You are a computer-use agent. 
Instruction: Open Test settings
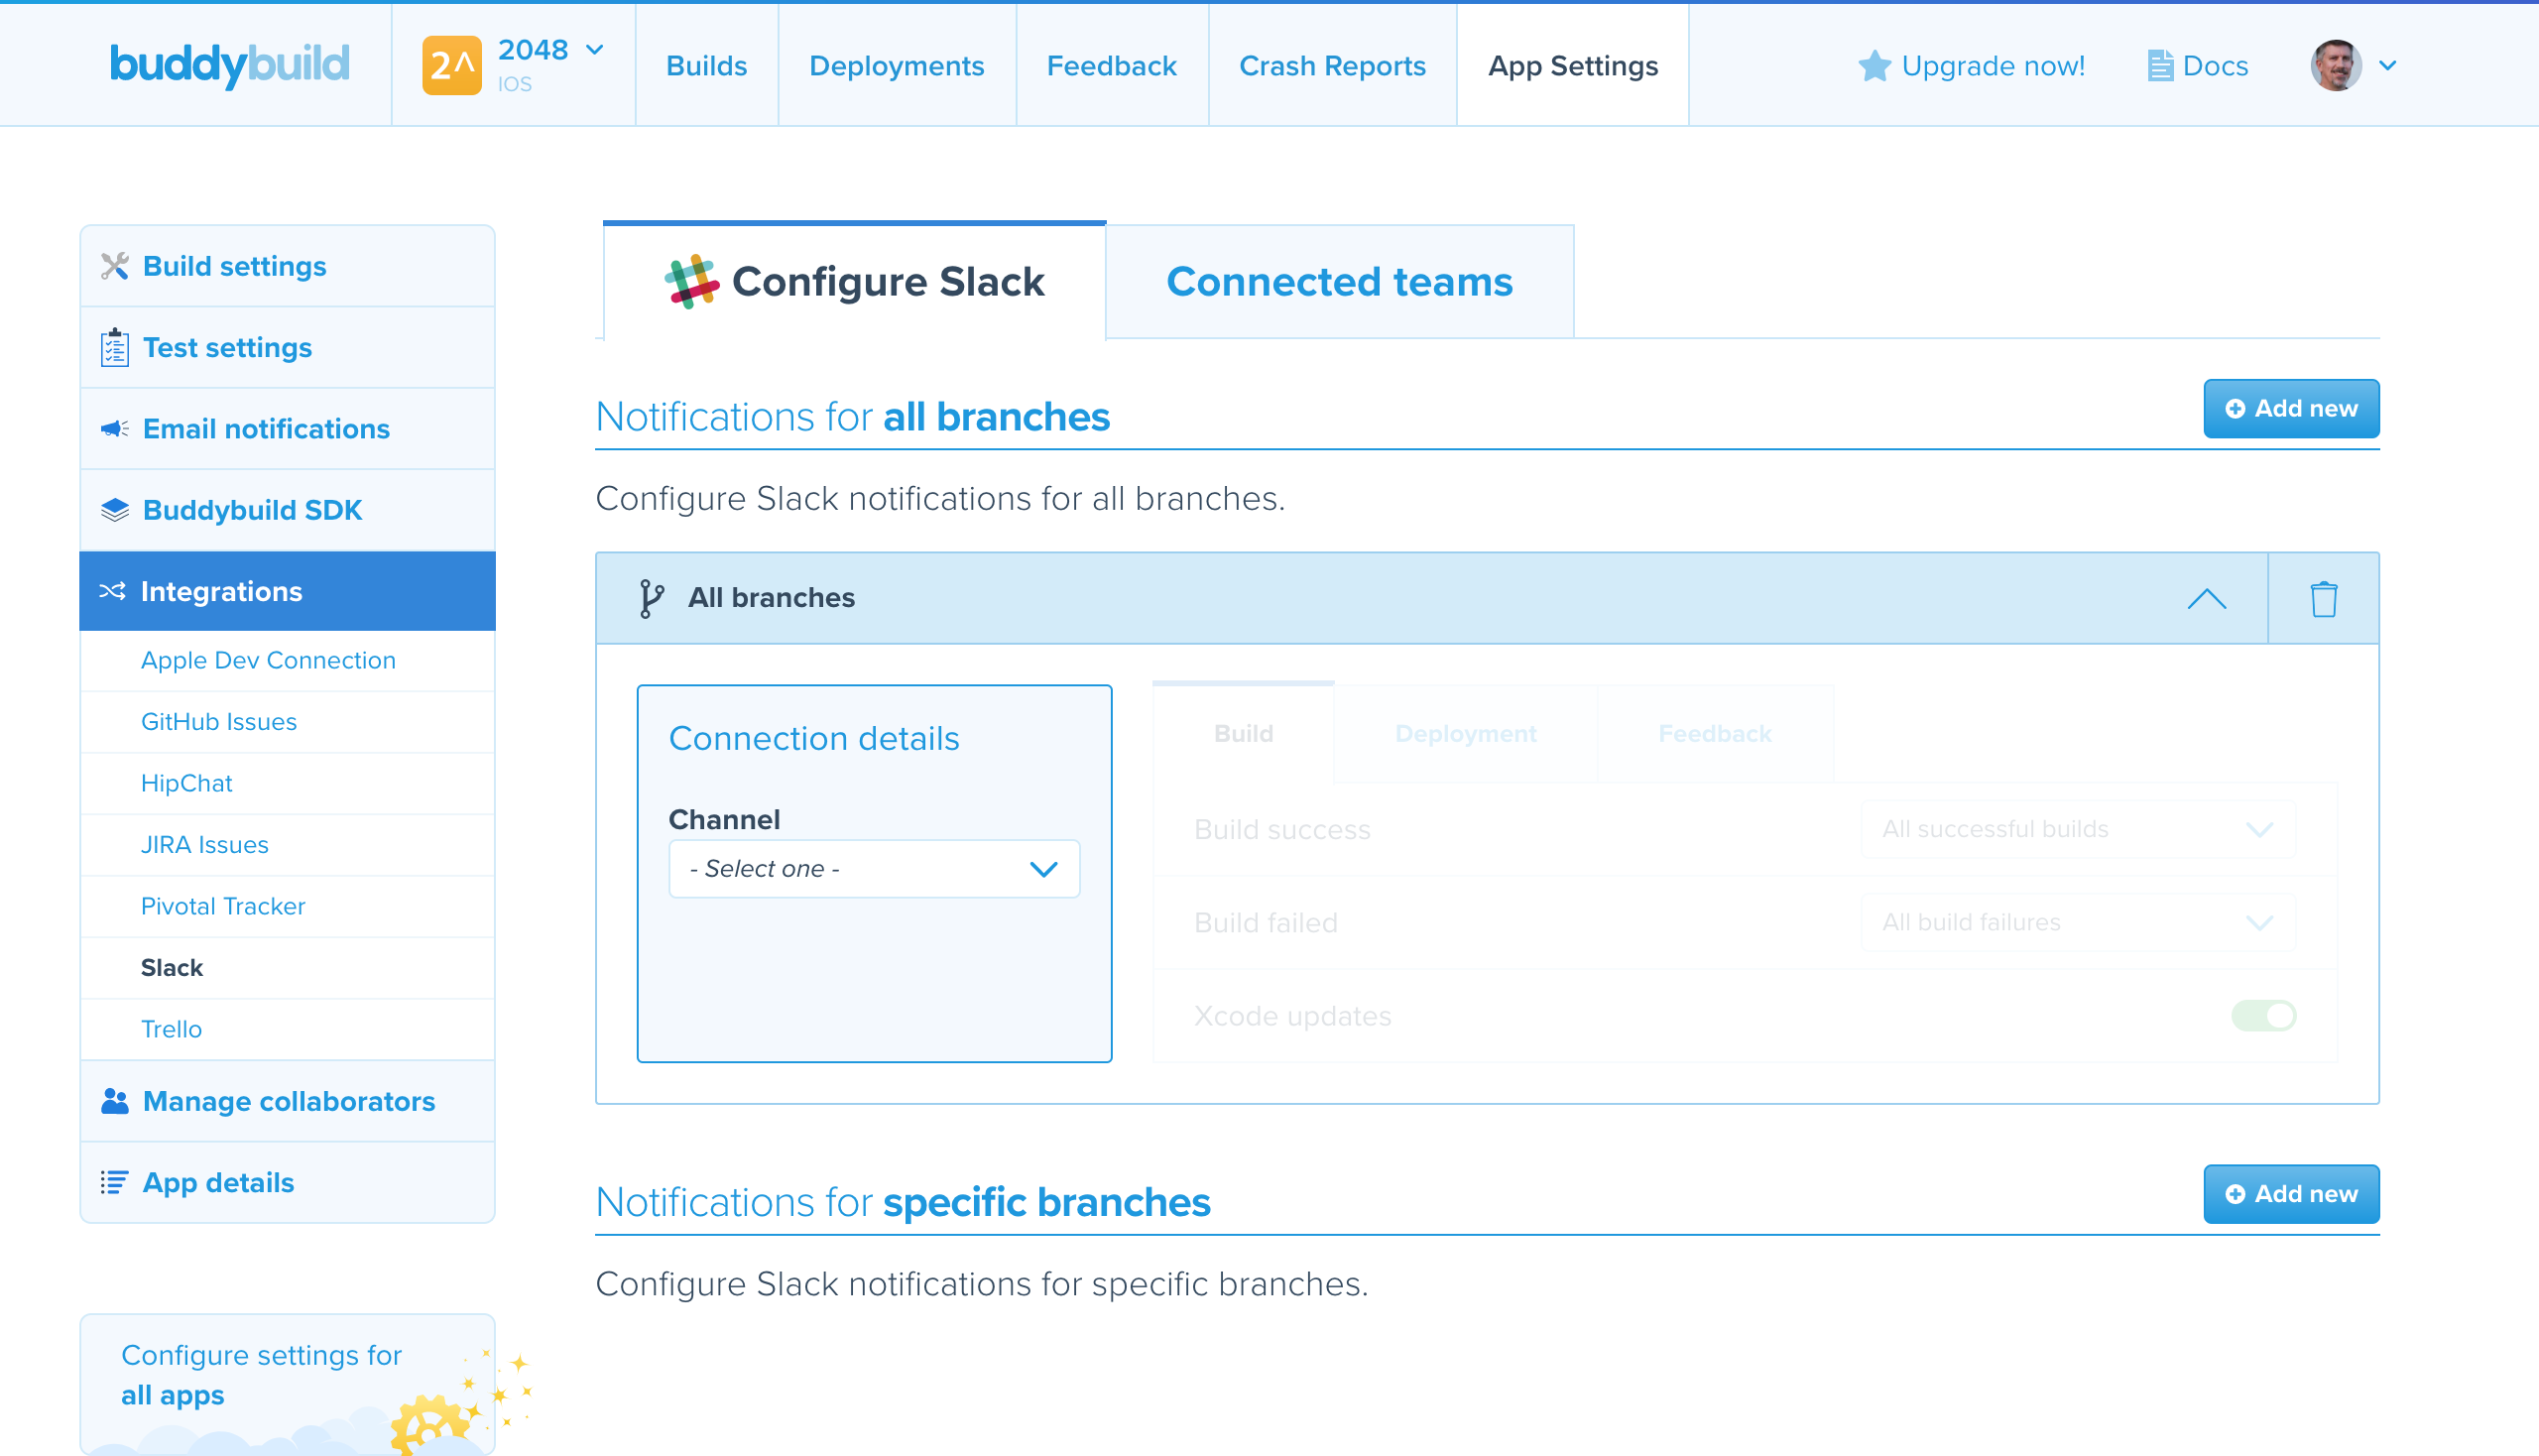pyautogui.click(x=287, y=348)
